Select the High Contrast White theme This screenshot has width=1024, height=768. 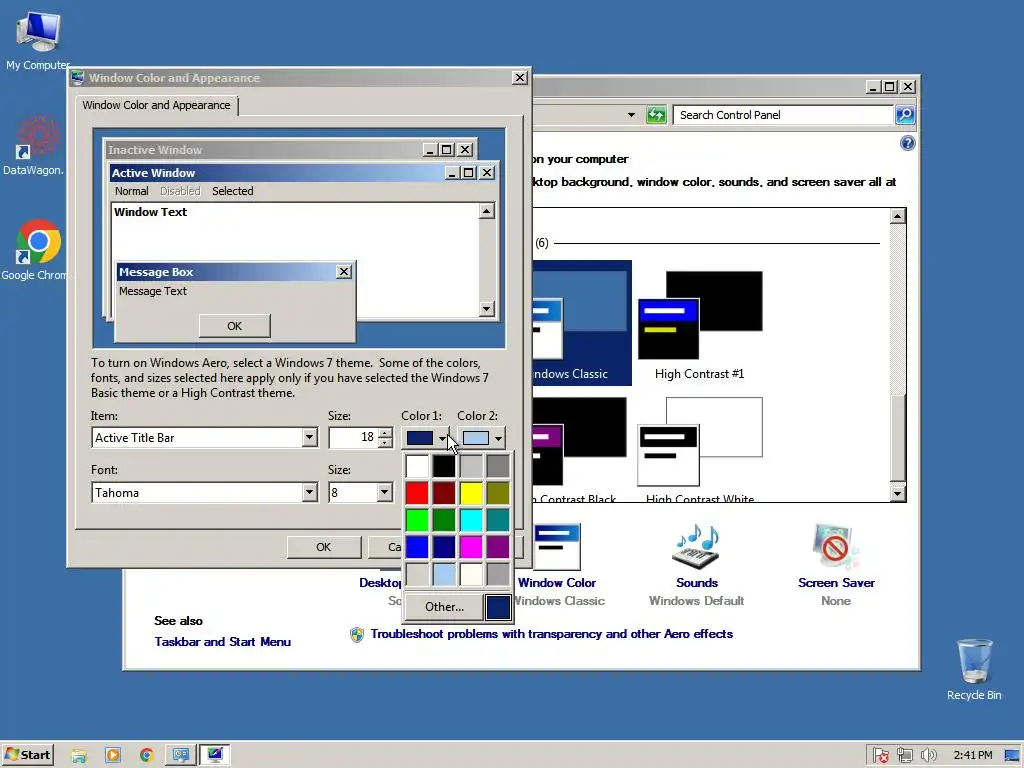[699, 450]
